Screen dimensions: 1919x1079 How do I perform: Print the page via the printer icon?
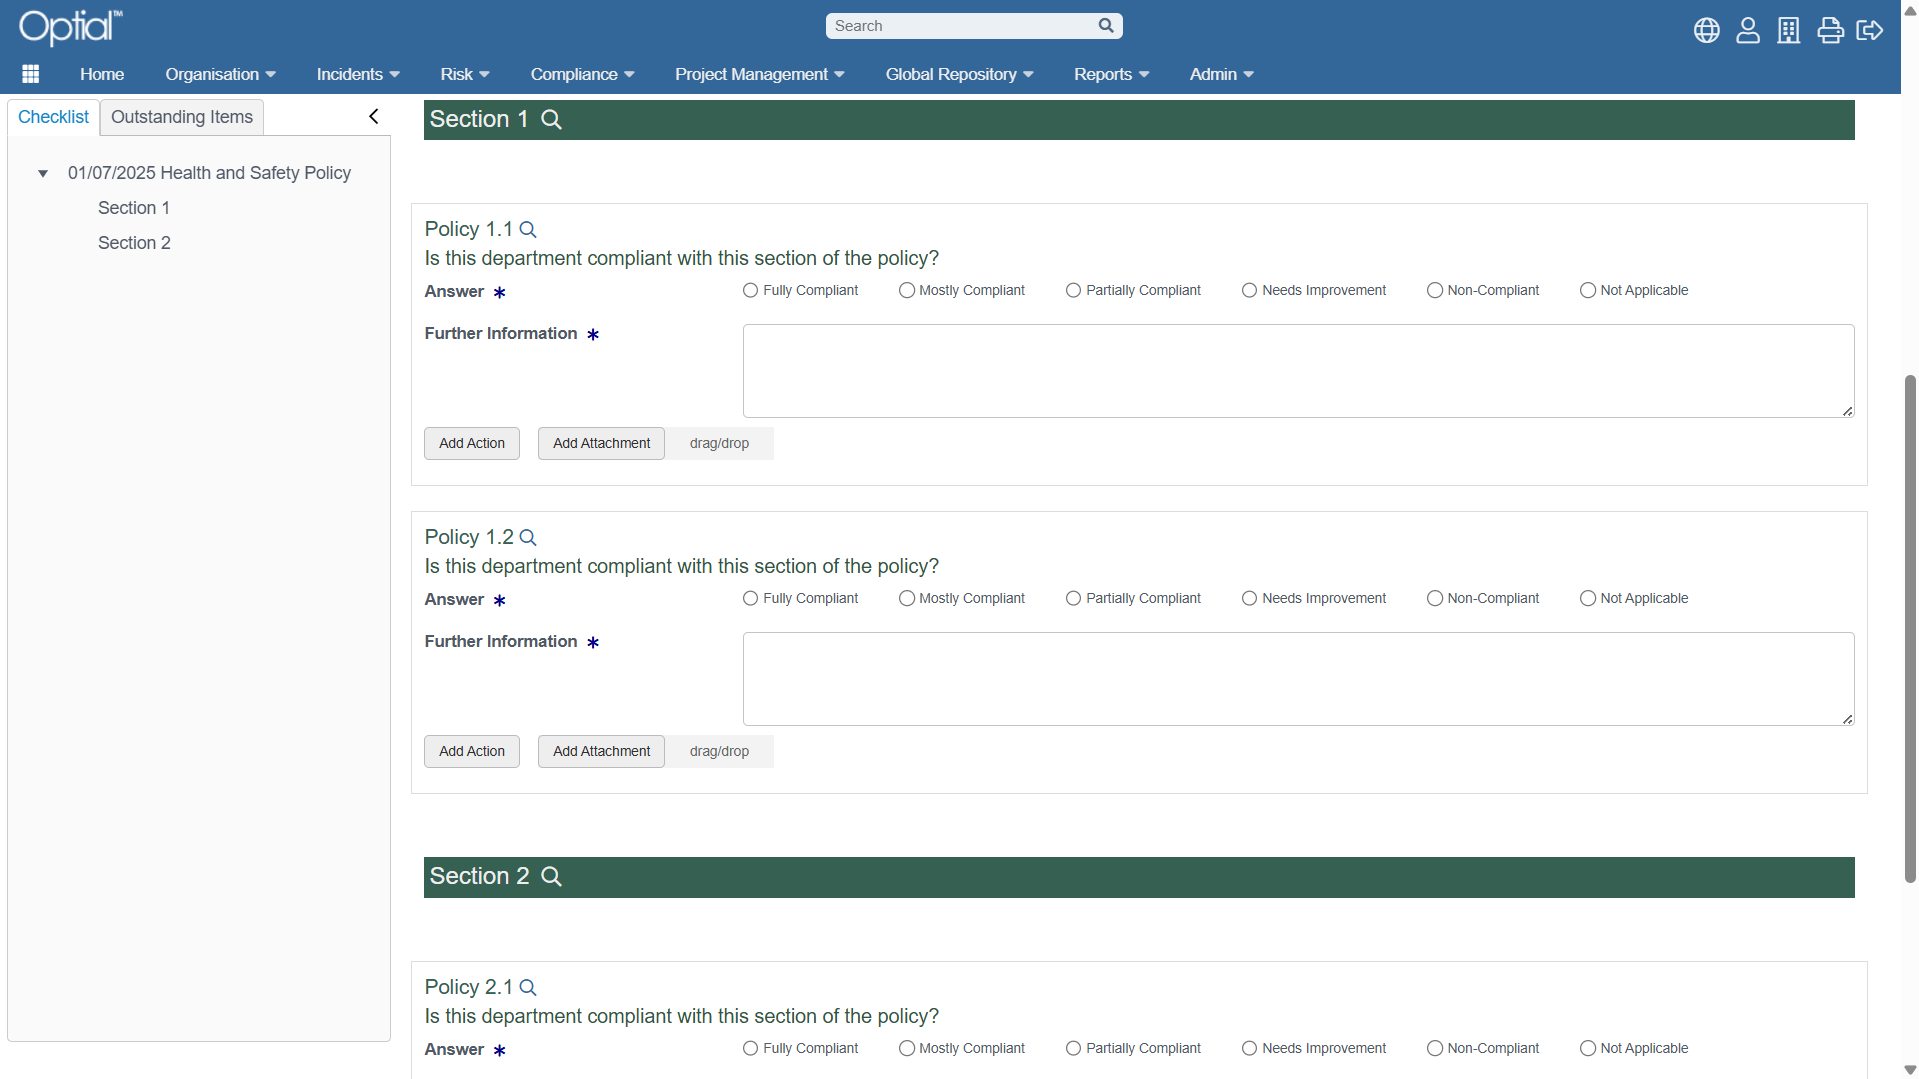pos(1830,30)
